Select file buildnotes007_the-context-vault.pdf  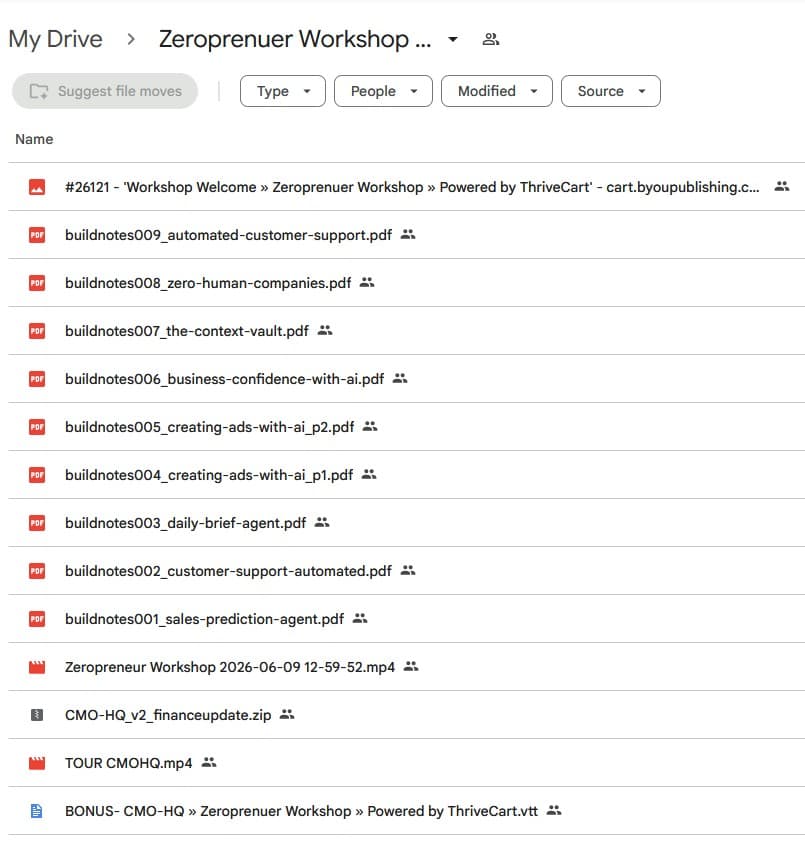click(187, 331)
